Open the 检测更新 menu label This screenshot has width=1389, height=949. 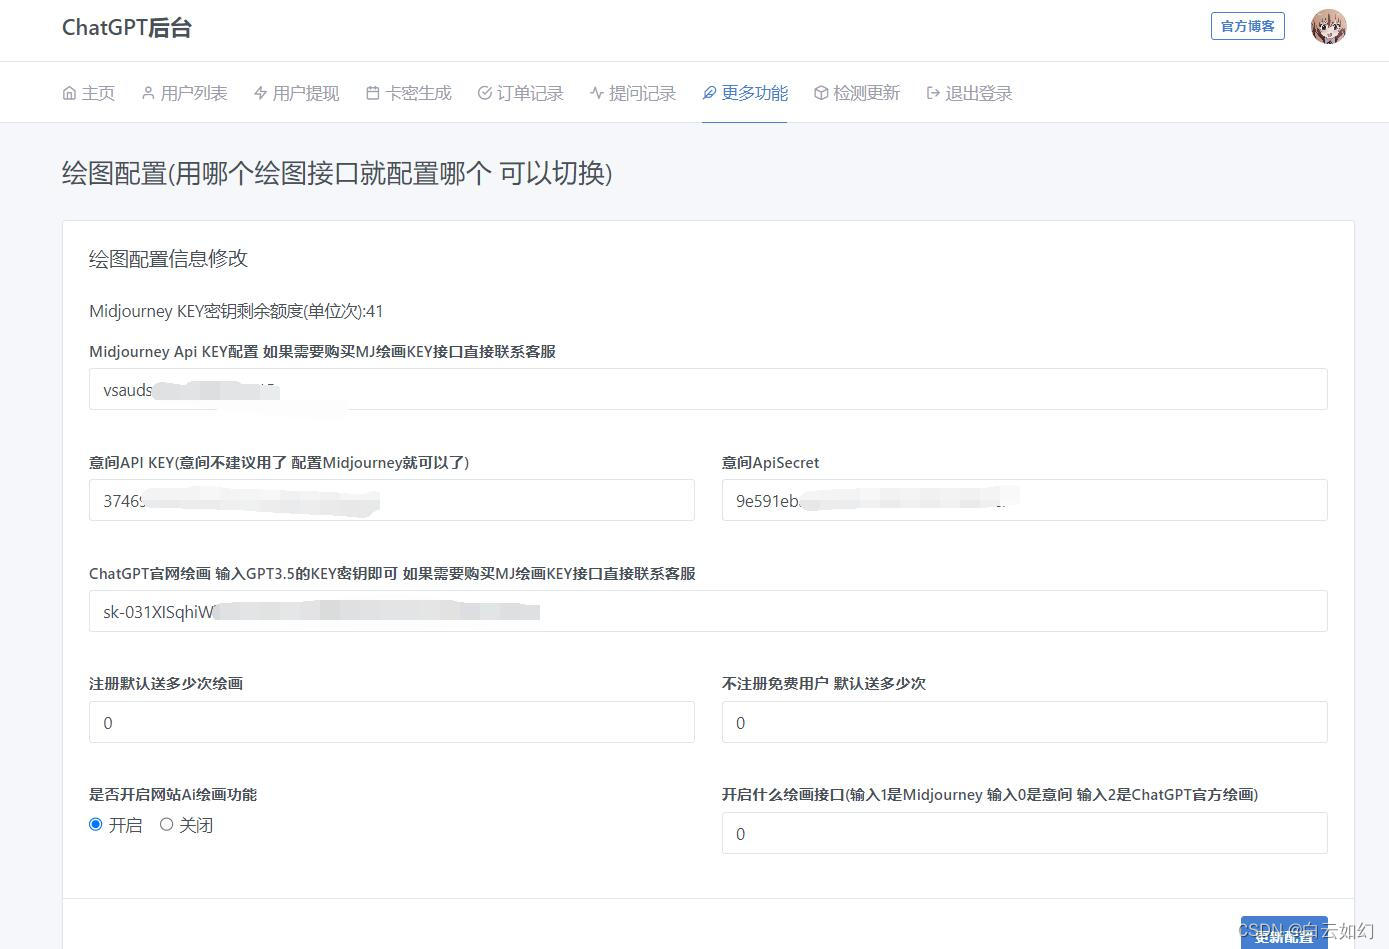867,93
